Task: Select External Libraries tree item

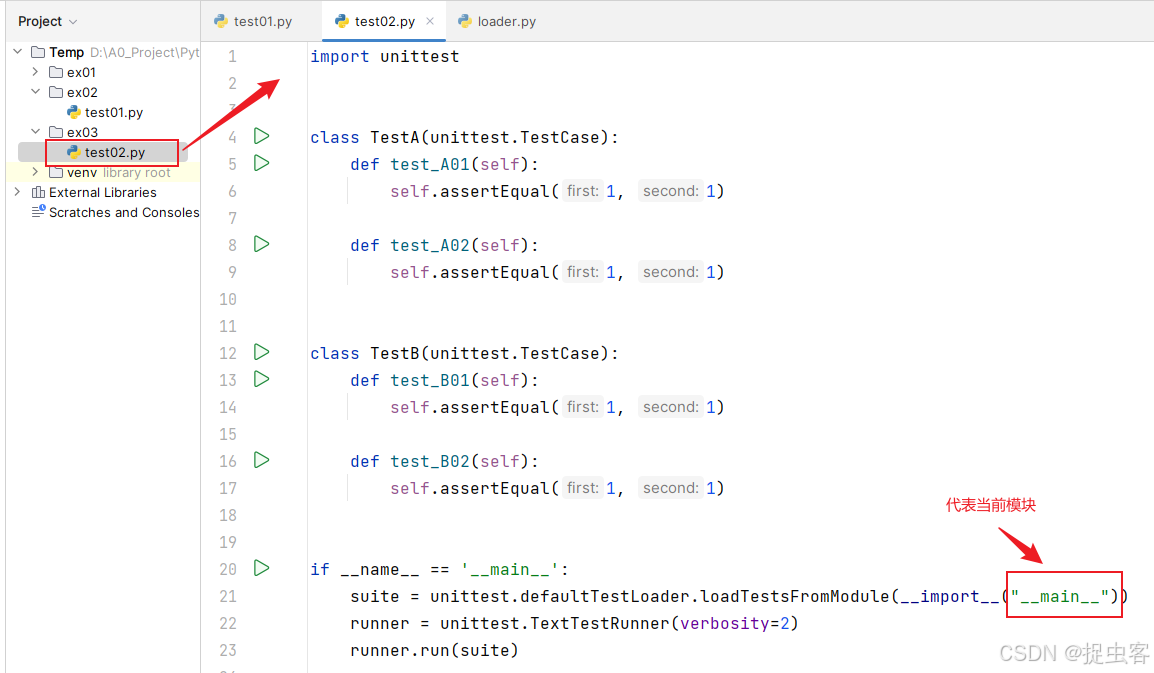Action: pos(102,192)
